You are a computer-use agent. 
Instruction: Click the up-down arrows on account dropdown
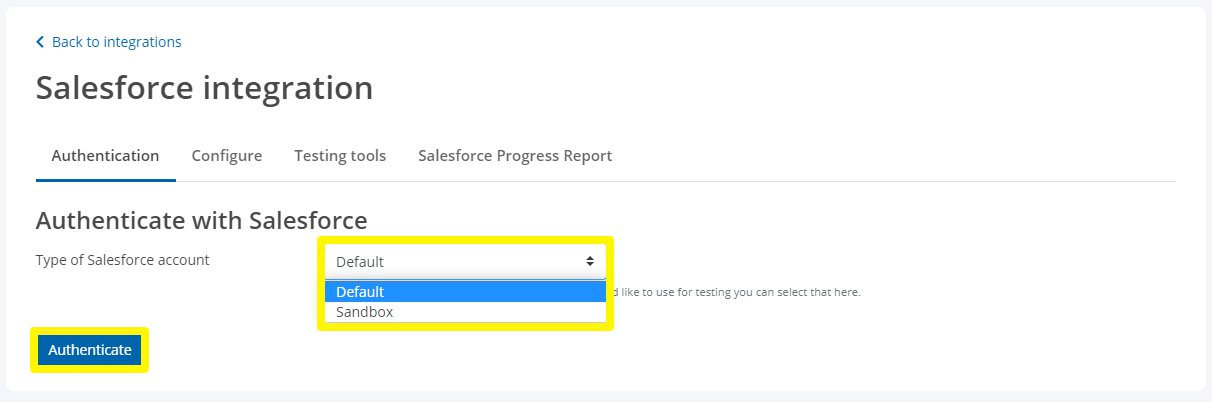(x=590, y=262)
